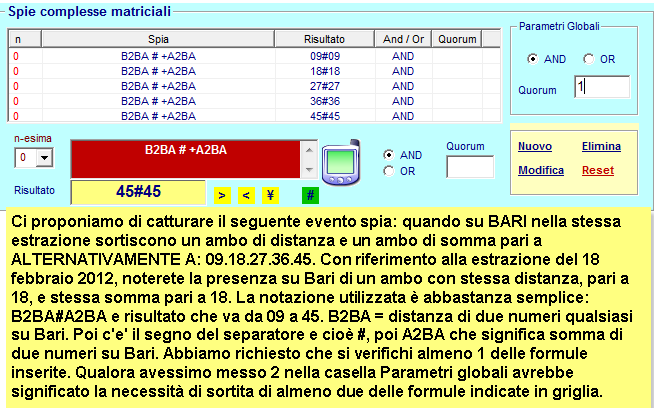Click AND cell in the 27#27 row
The width and height of the screenshot is (654, 408).
[x=403, y=86]
